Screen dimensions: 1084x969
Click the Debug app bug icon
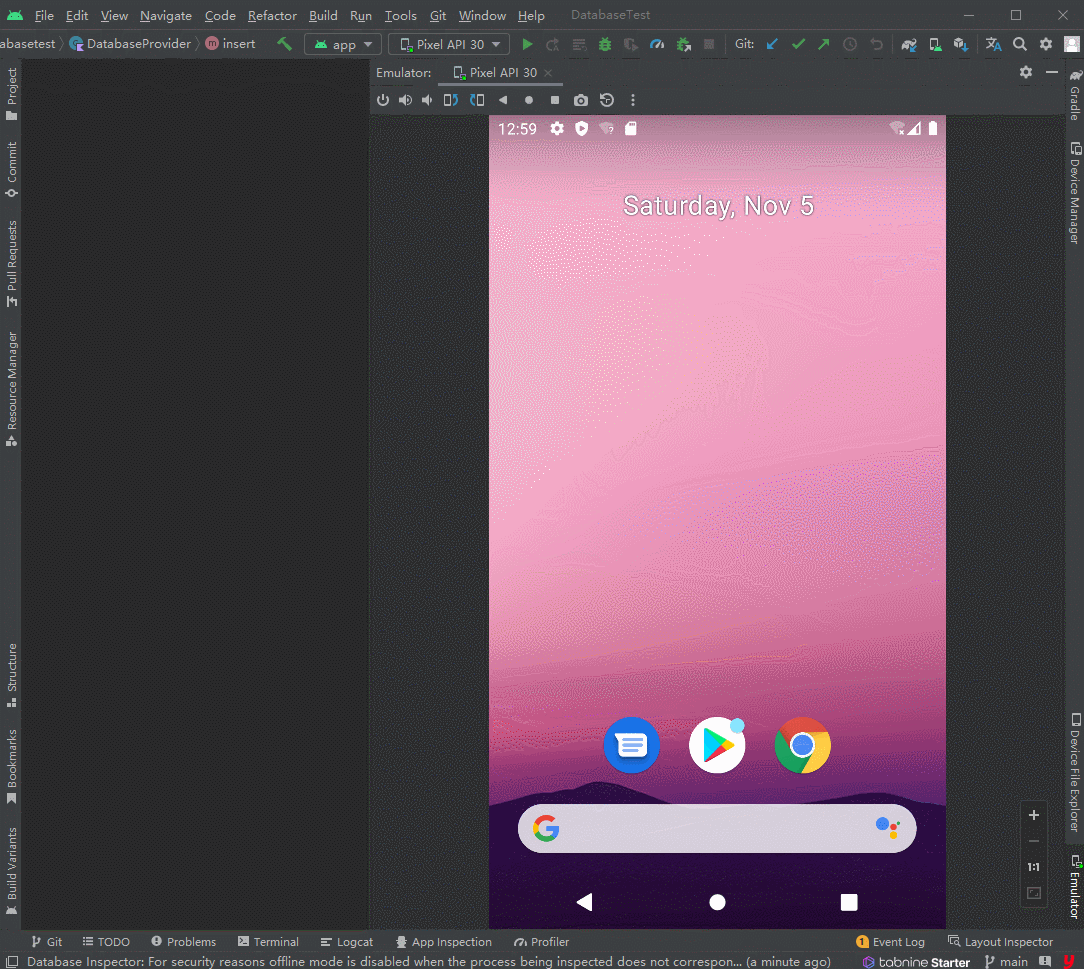click(605, 44)
